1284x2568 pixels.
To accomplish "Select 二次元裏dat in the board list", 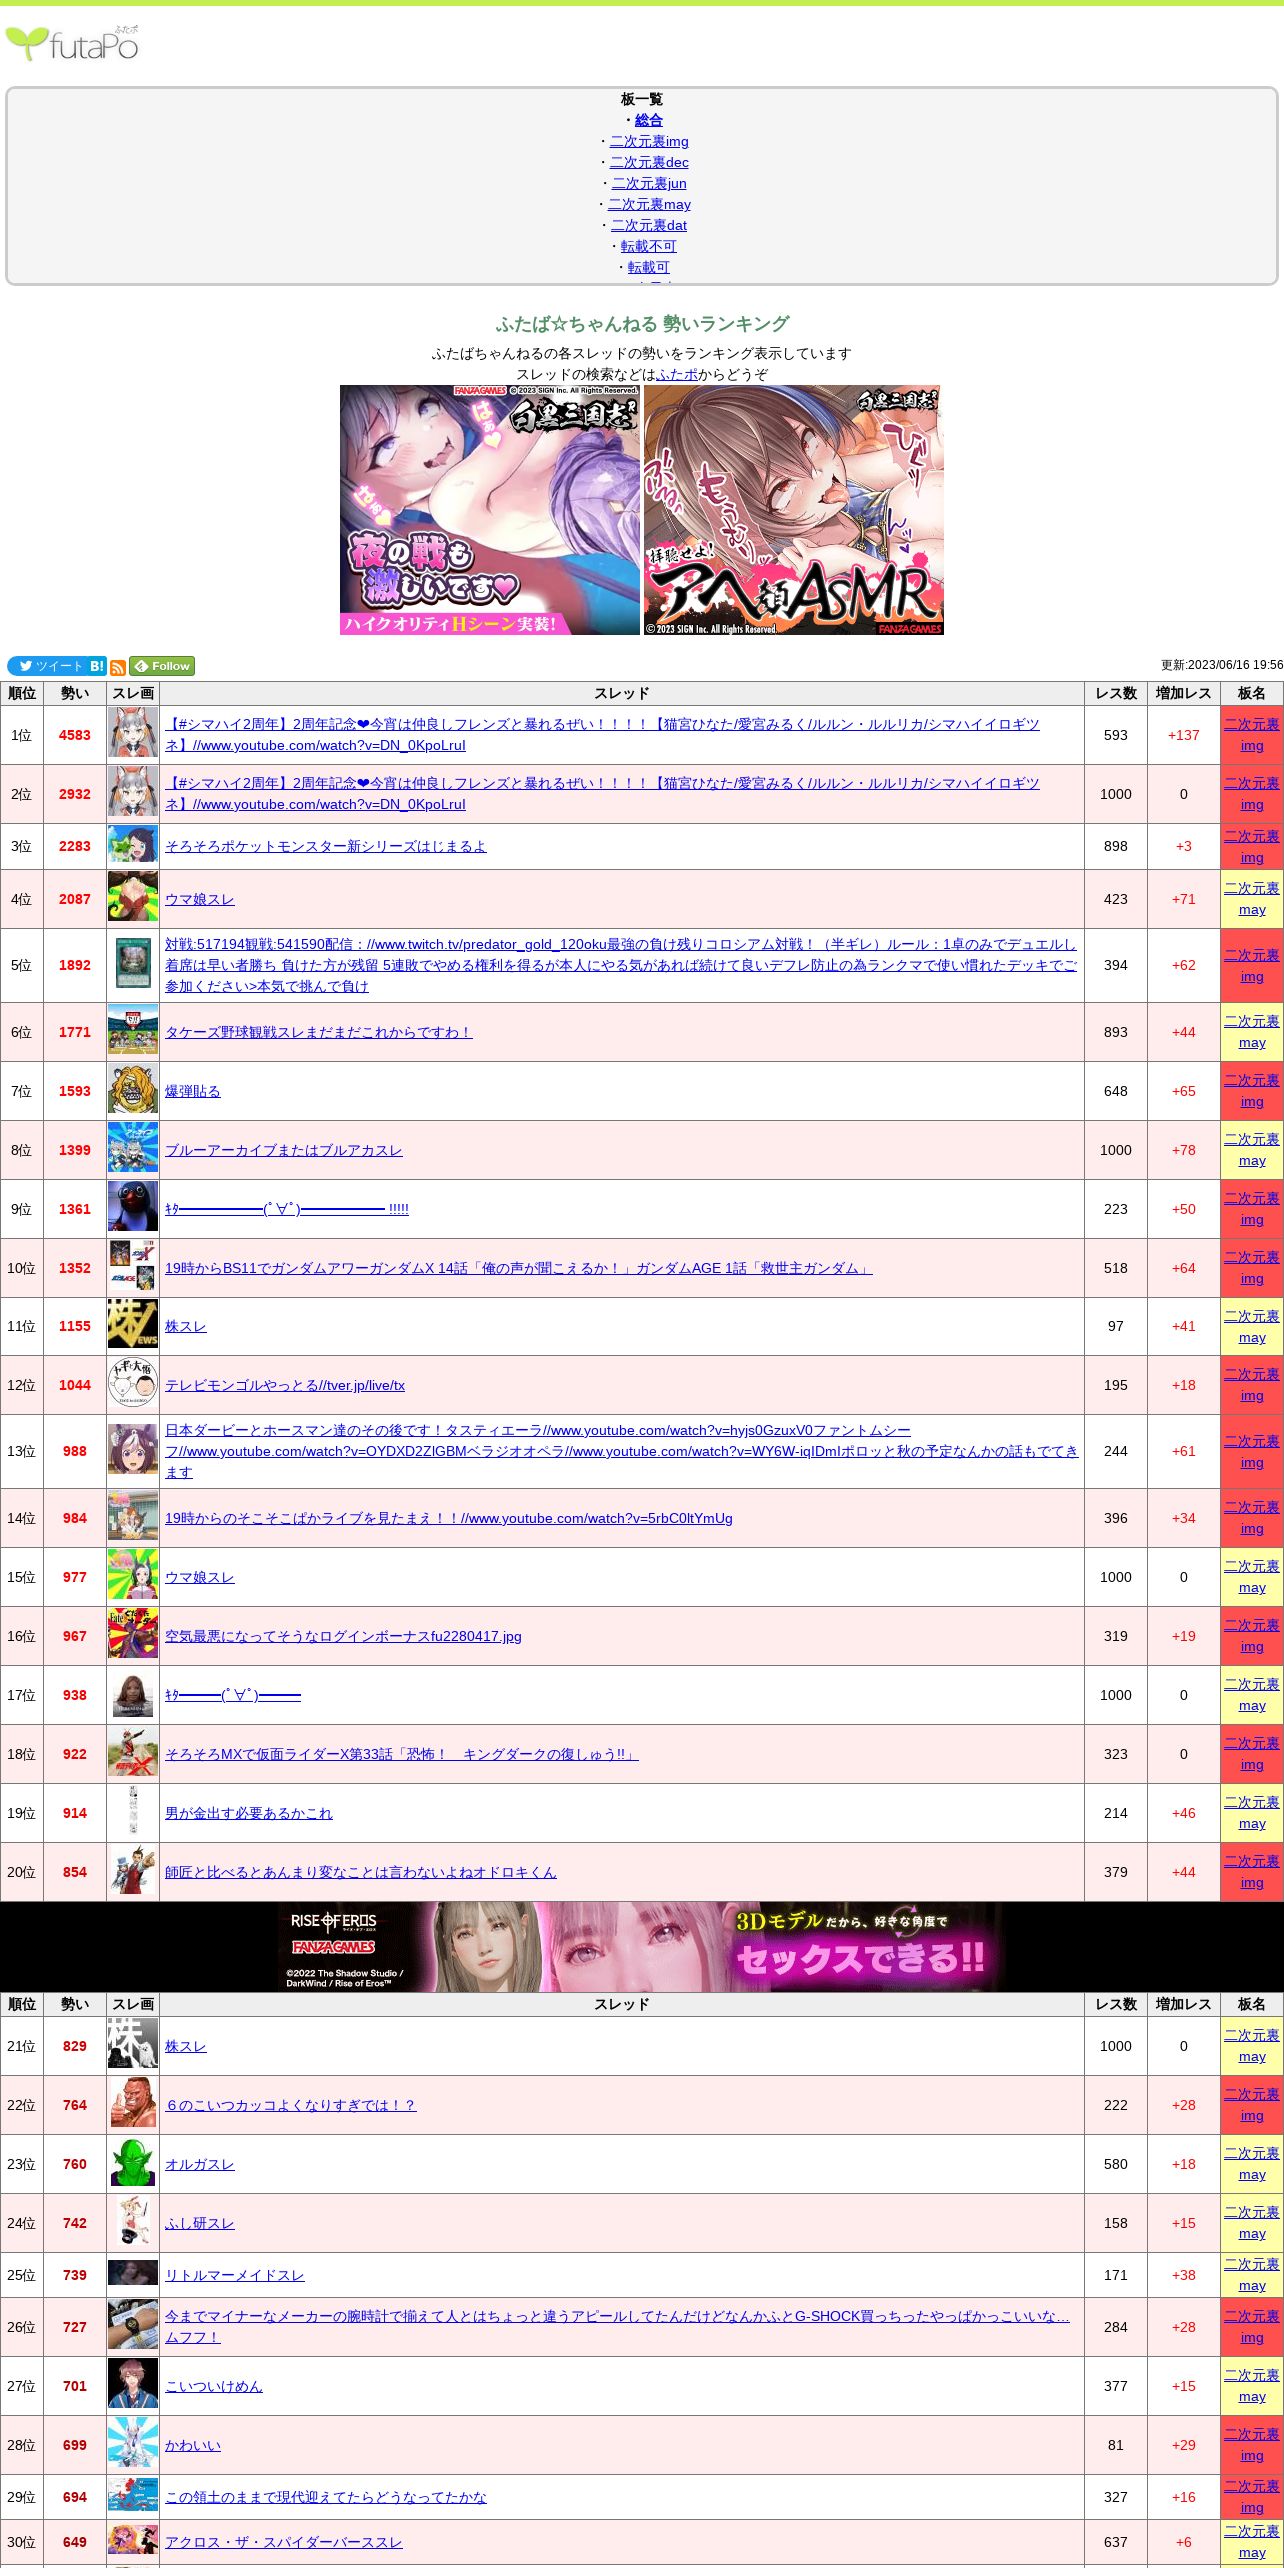I will (x=649, y=225).
